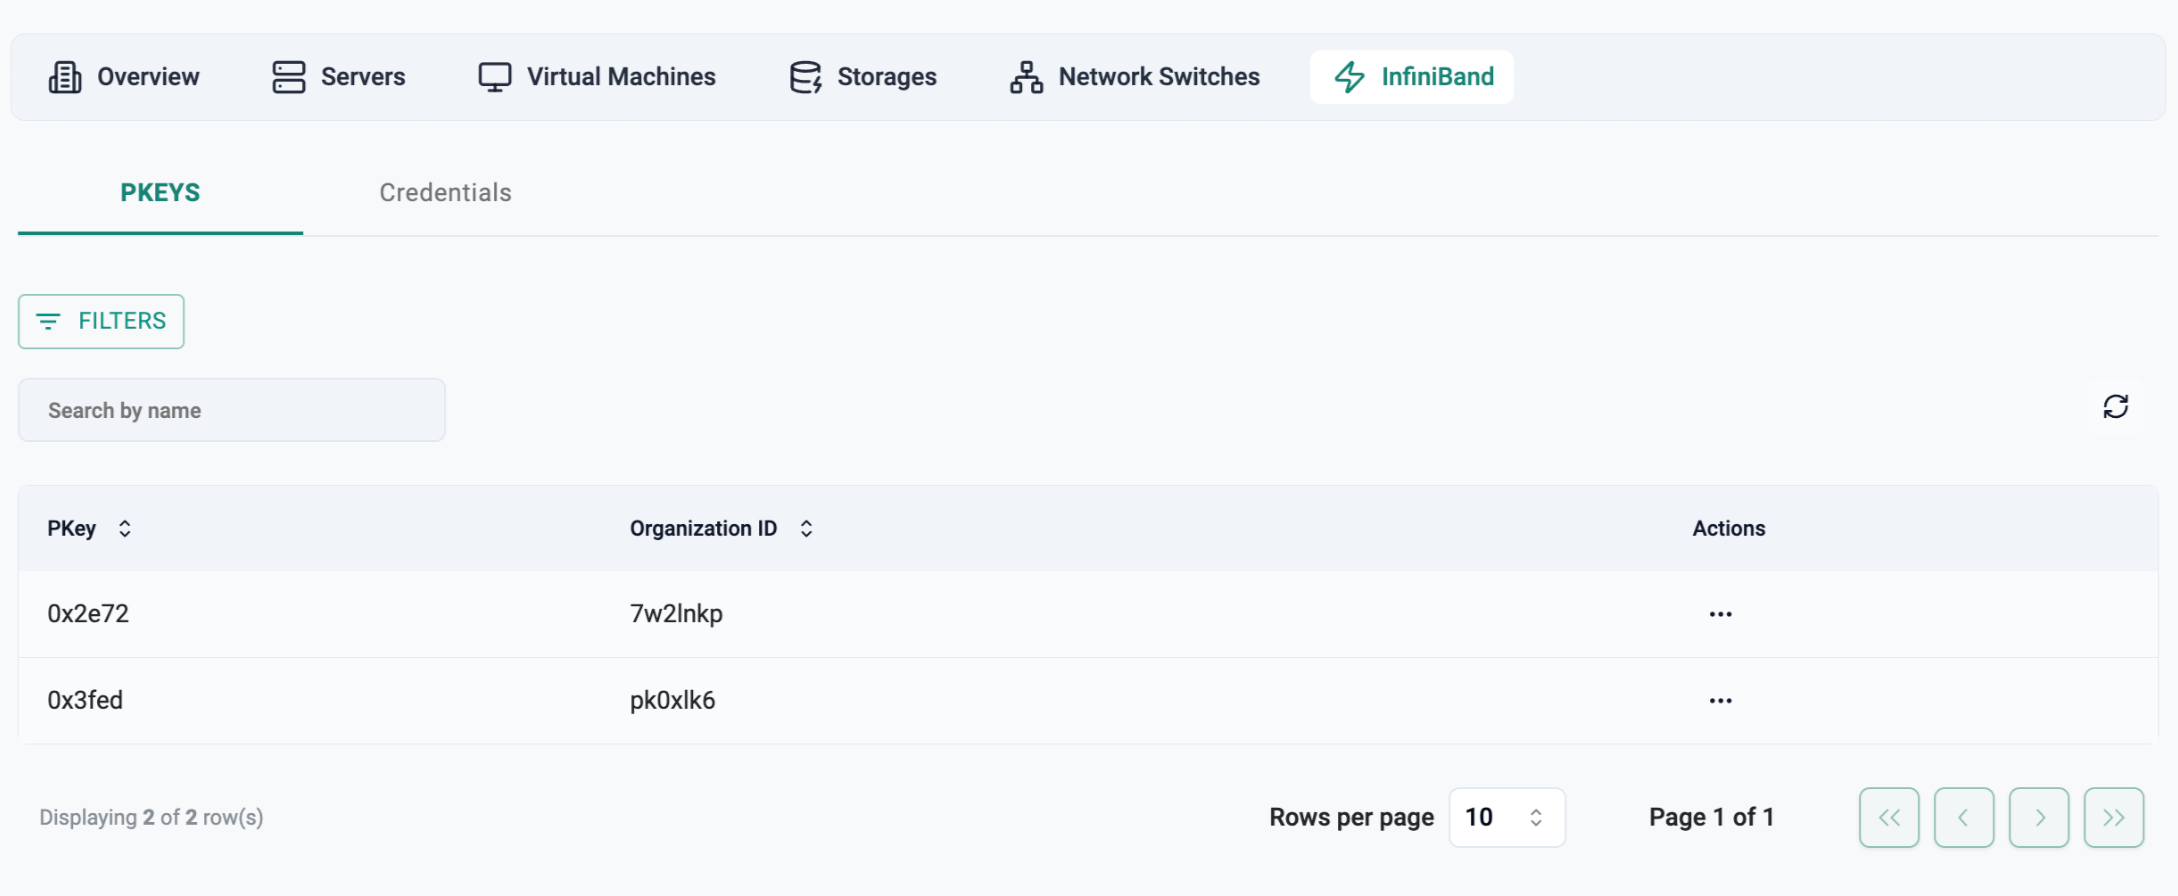This screenshot has width=2178, height=896.
Task: Sort table by Organization ID column
Action: tap(806, 529)
